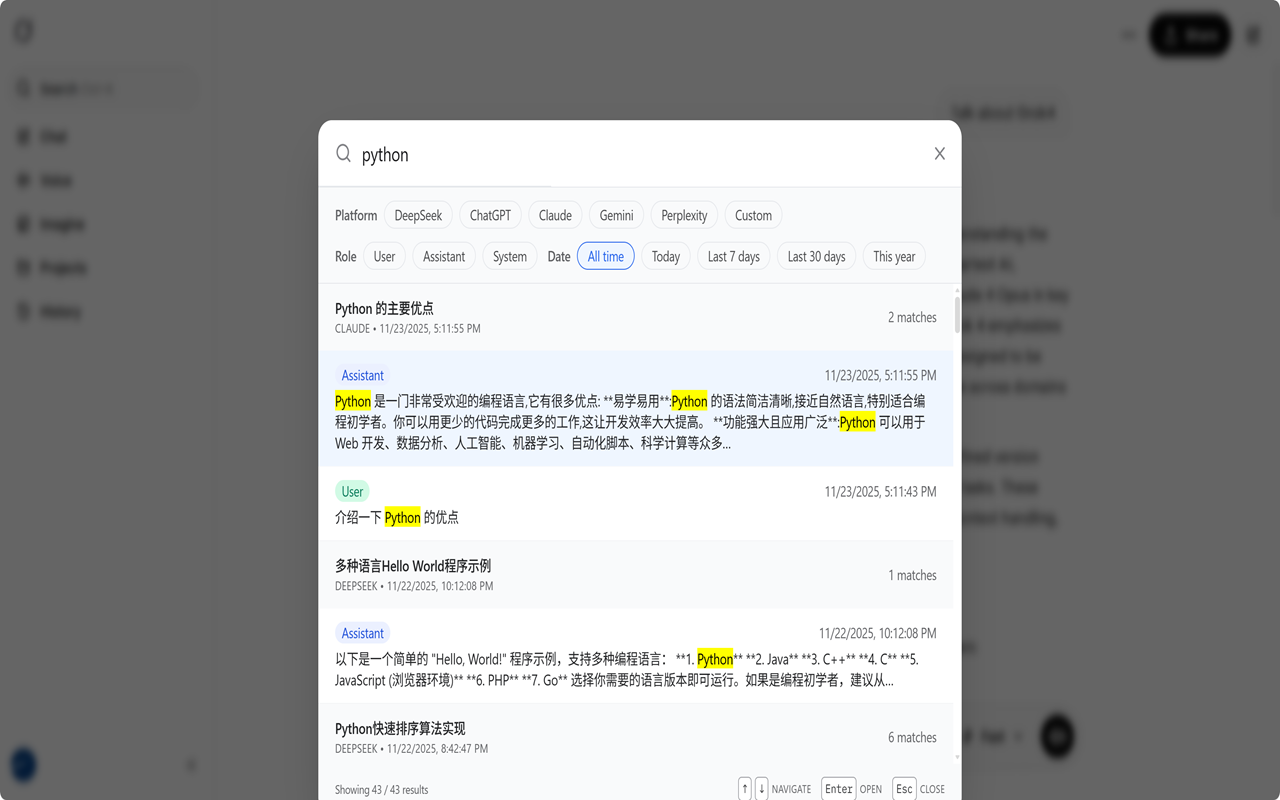Click the 'NAVIGATE' footer label
This screenshot has width=1280, height=800.
click(791, 789)
